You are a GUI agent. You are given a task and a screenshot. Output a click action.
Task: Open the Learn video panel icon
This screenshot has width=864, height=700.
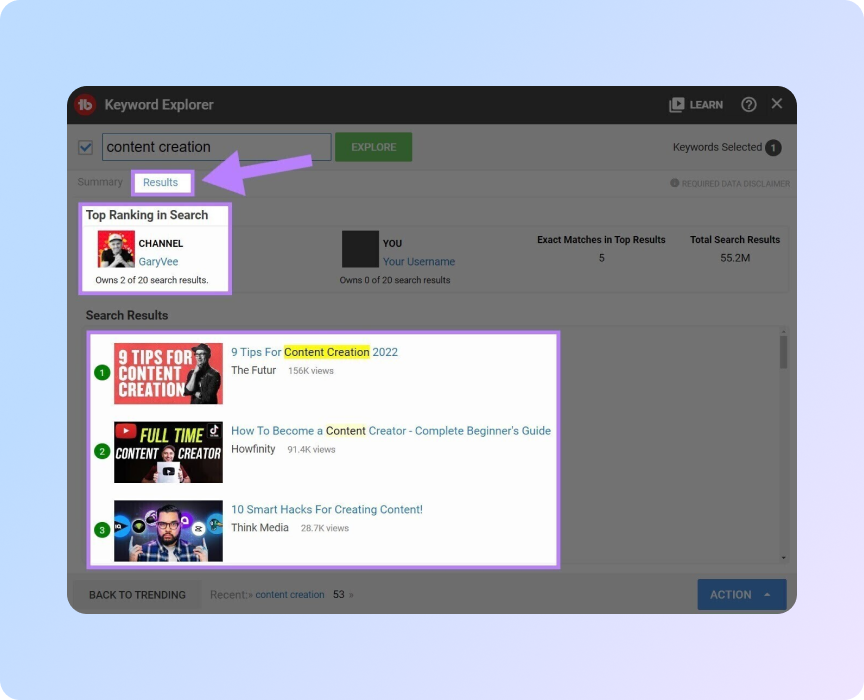(677, 104)
